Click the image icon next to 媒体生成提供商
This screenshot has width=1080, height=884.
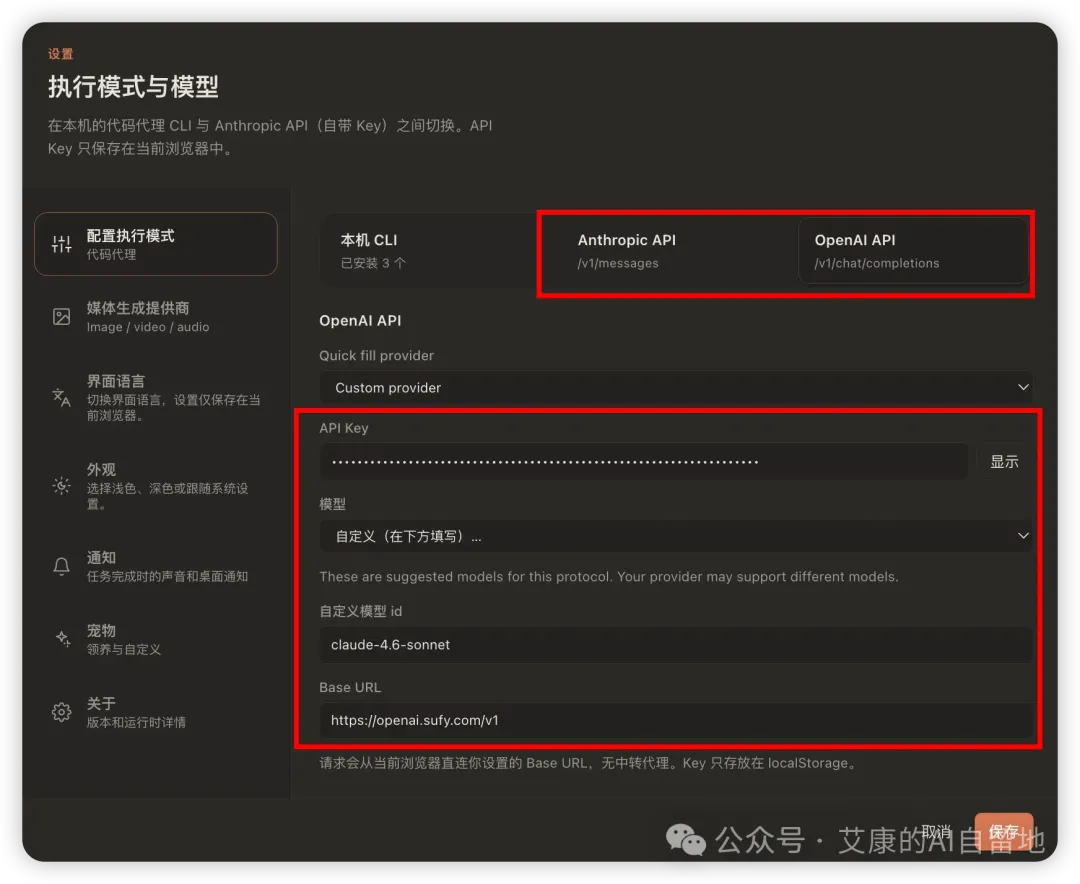61,316
